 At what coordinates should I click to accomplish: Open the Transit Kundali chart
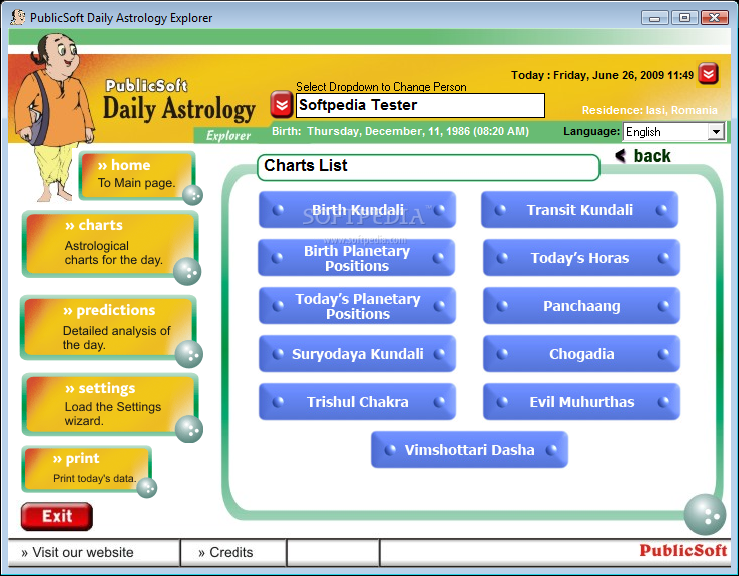[x=579, y=210]
